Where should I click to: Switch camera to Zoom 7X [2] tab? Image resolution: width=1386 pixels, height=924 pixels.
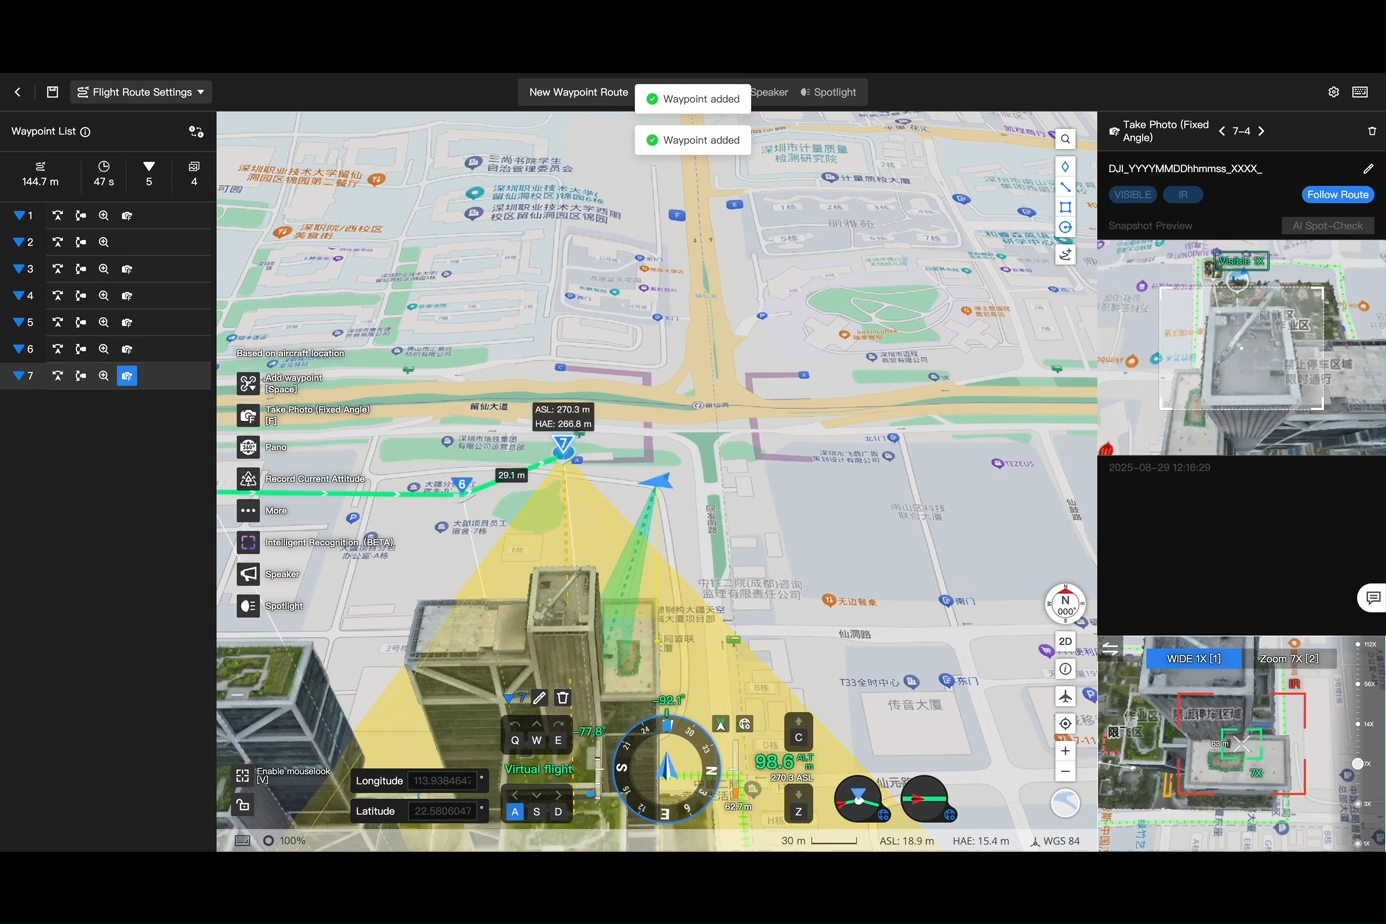pyautogui.click(x=1288, y=658)
